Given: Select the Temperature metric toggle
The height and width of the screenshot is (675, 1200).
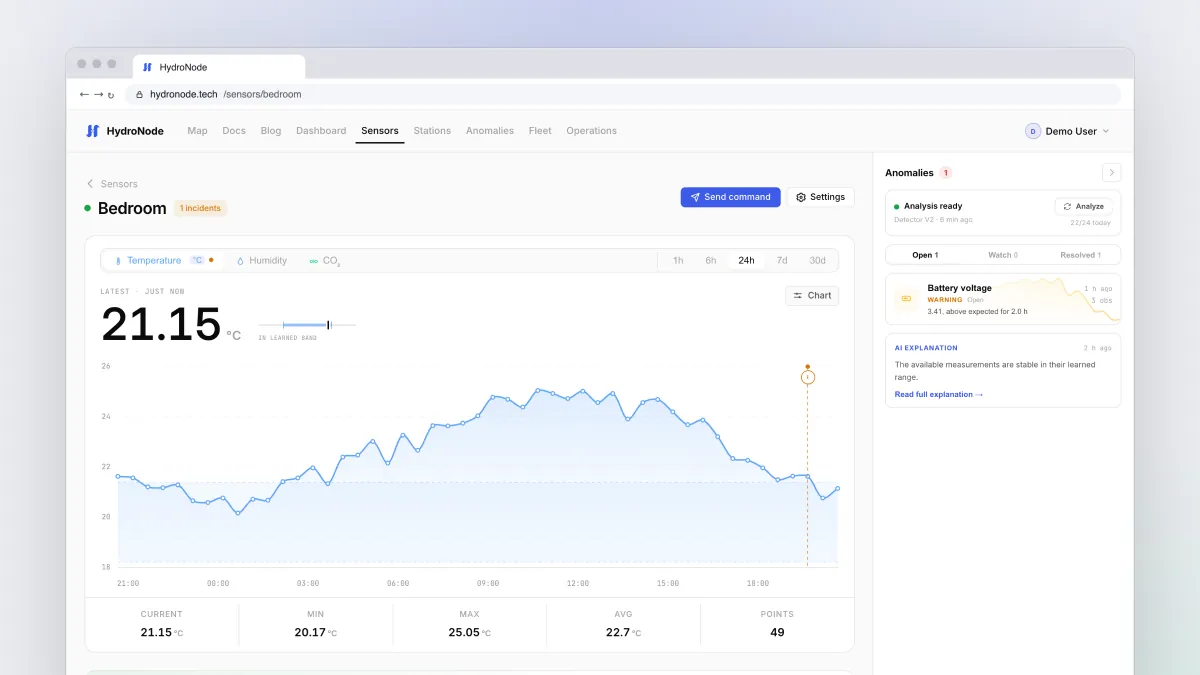Looking at the screenshot, I should [x=162, y=260].
